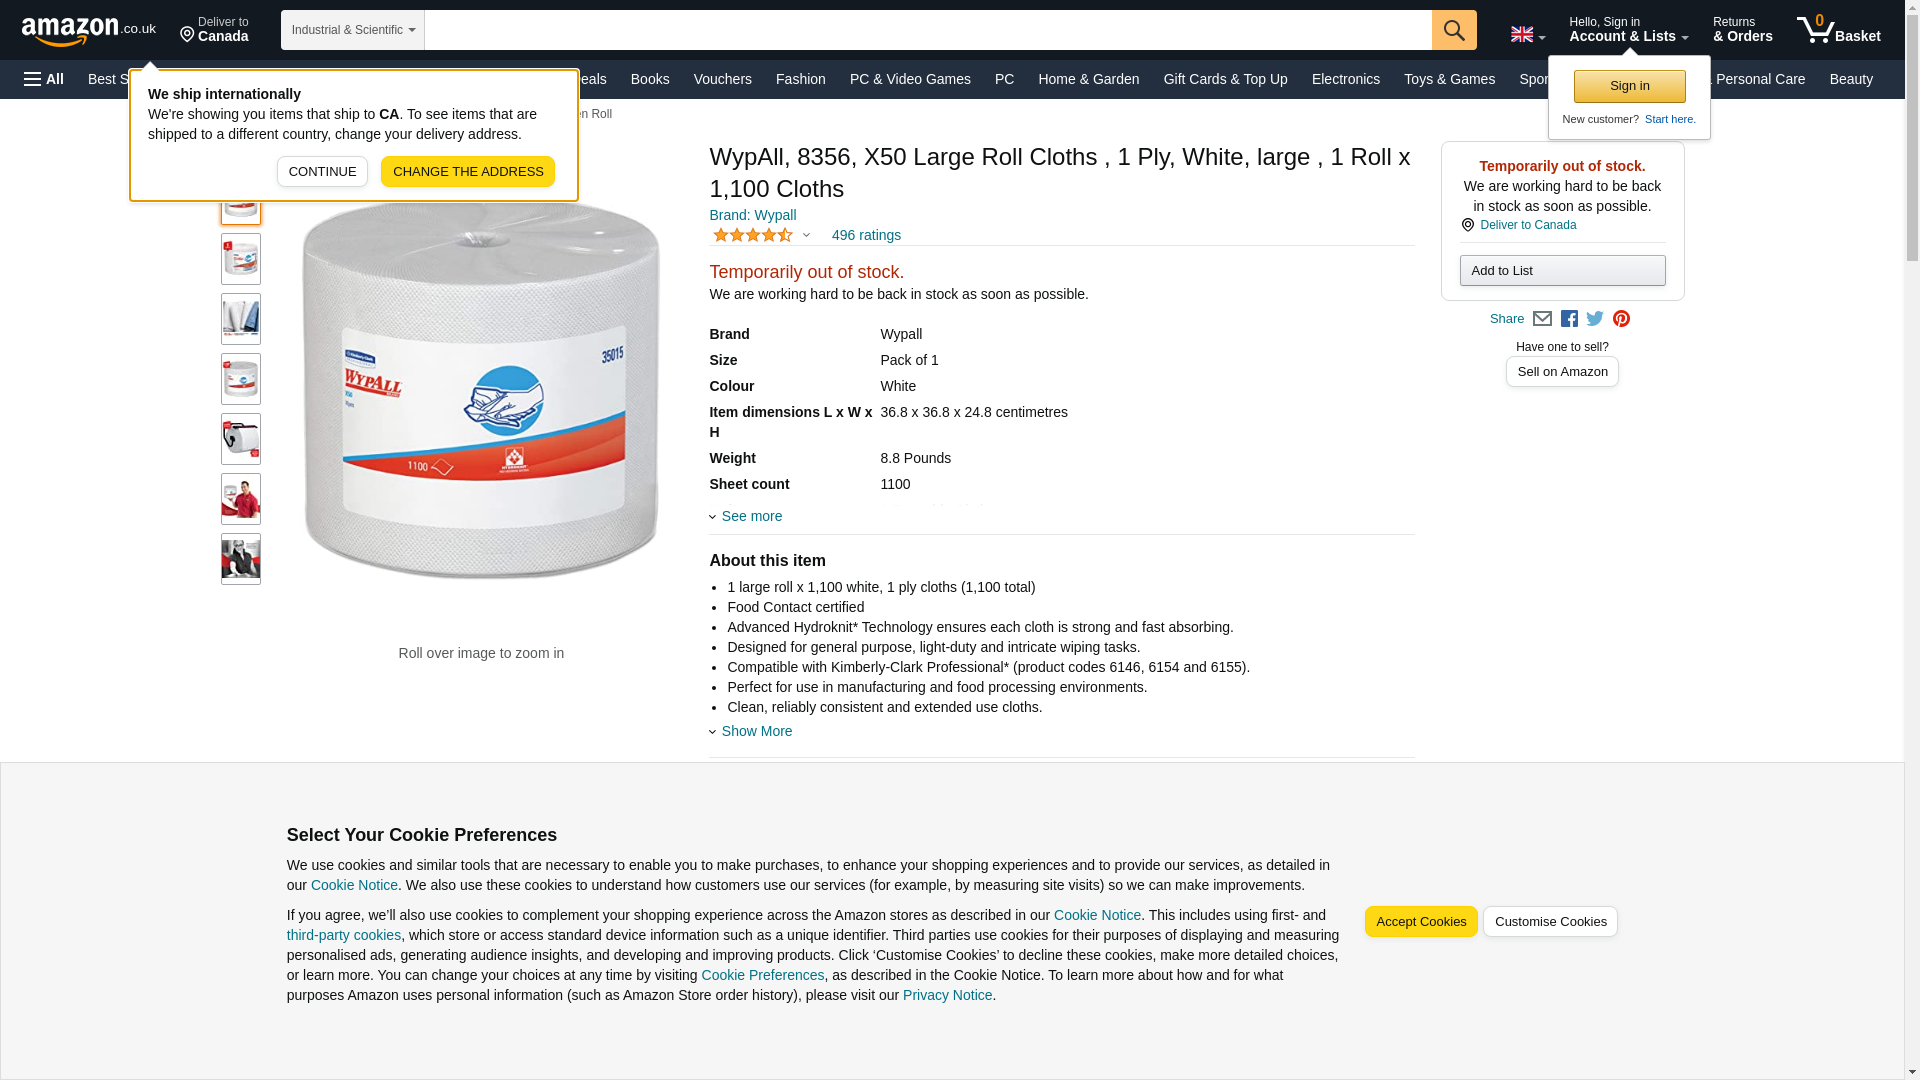Screen dimensions: 1920x1080
Task: Click into the search text field
Action: coord(928,30)
